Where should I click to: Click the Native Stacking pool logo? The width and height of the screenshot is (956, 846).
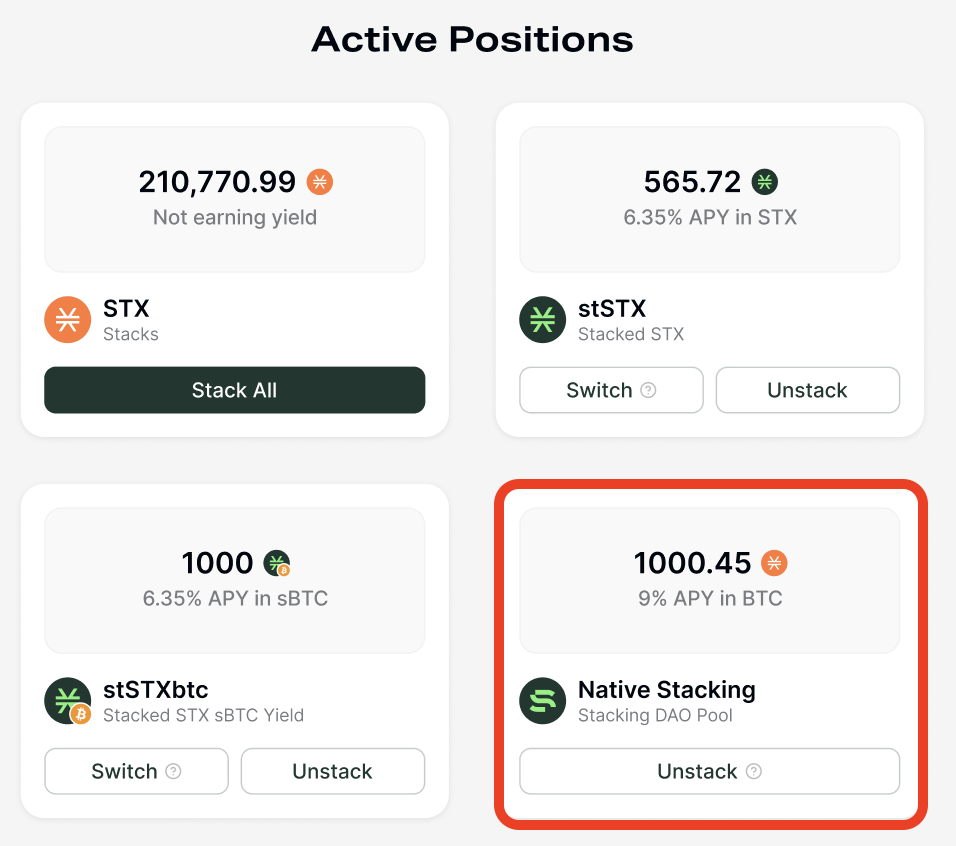(543, 701)
